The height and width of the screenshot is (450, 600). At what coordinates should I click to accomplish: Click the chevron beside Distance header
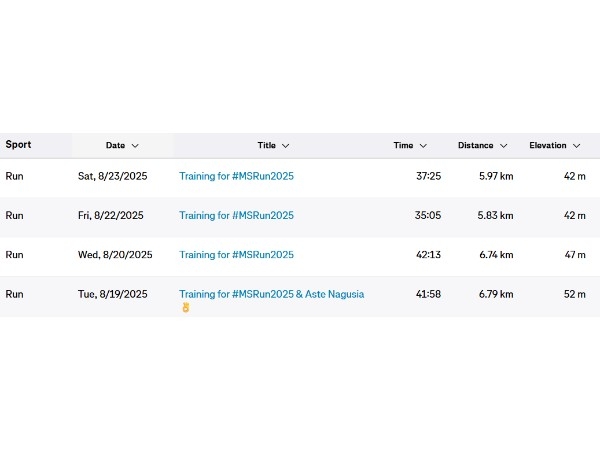[x=504, y=146]
